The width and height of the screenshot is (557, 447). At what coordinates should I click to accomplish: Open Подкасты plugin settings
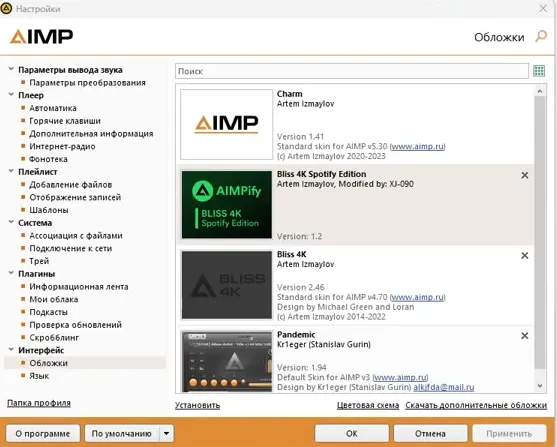[x=48, y=312]
